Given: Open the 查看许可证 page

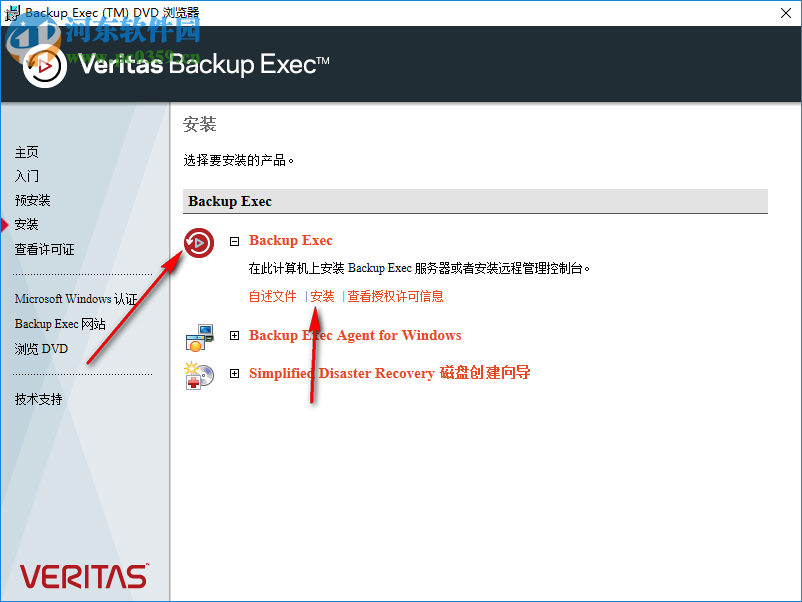Looking at the screenshot, I should pos(44,249).
